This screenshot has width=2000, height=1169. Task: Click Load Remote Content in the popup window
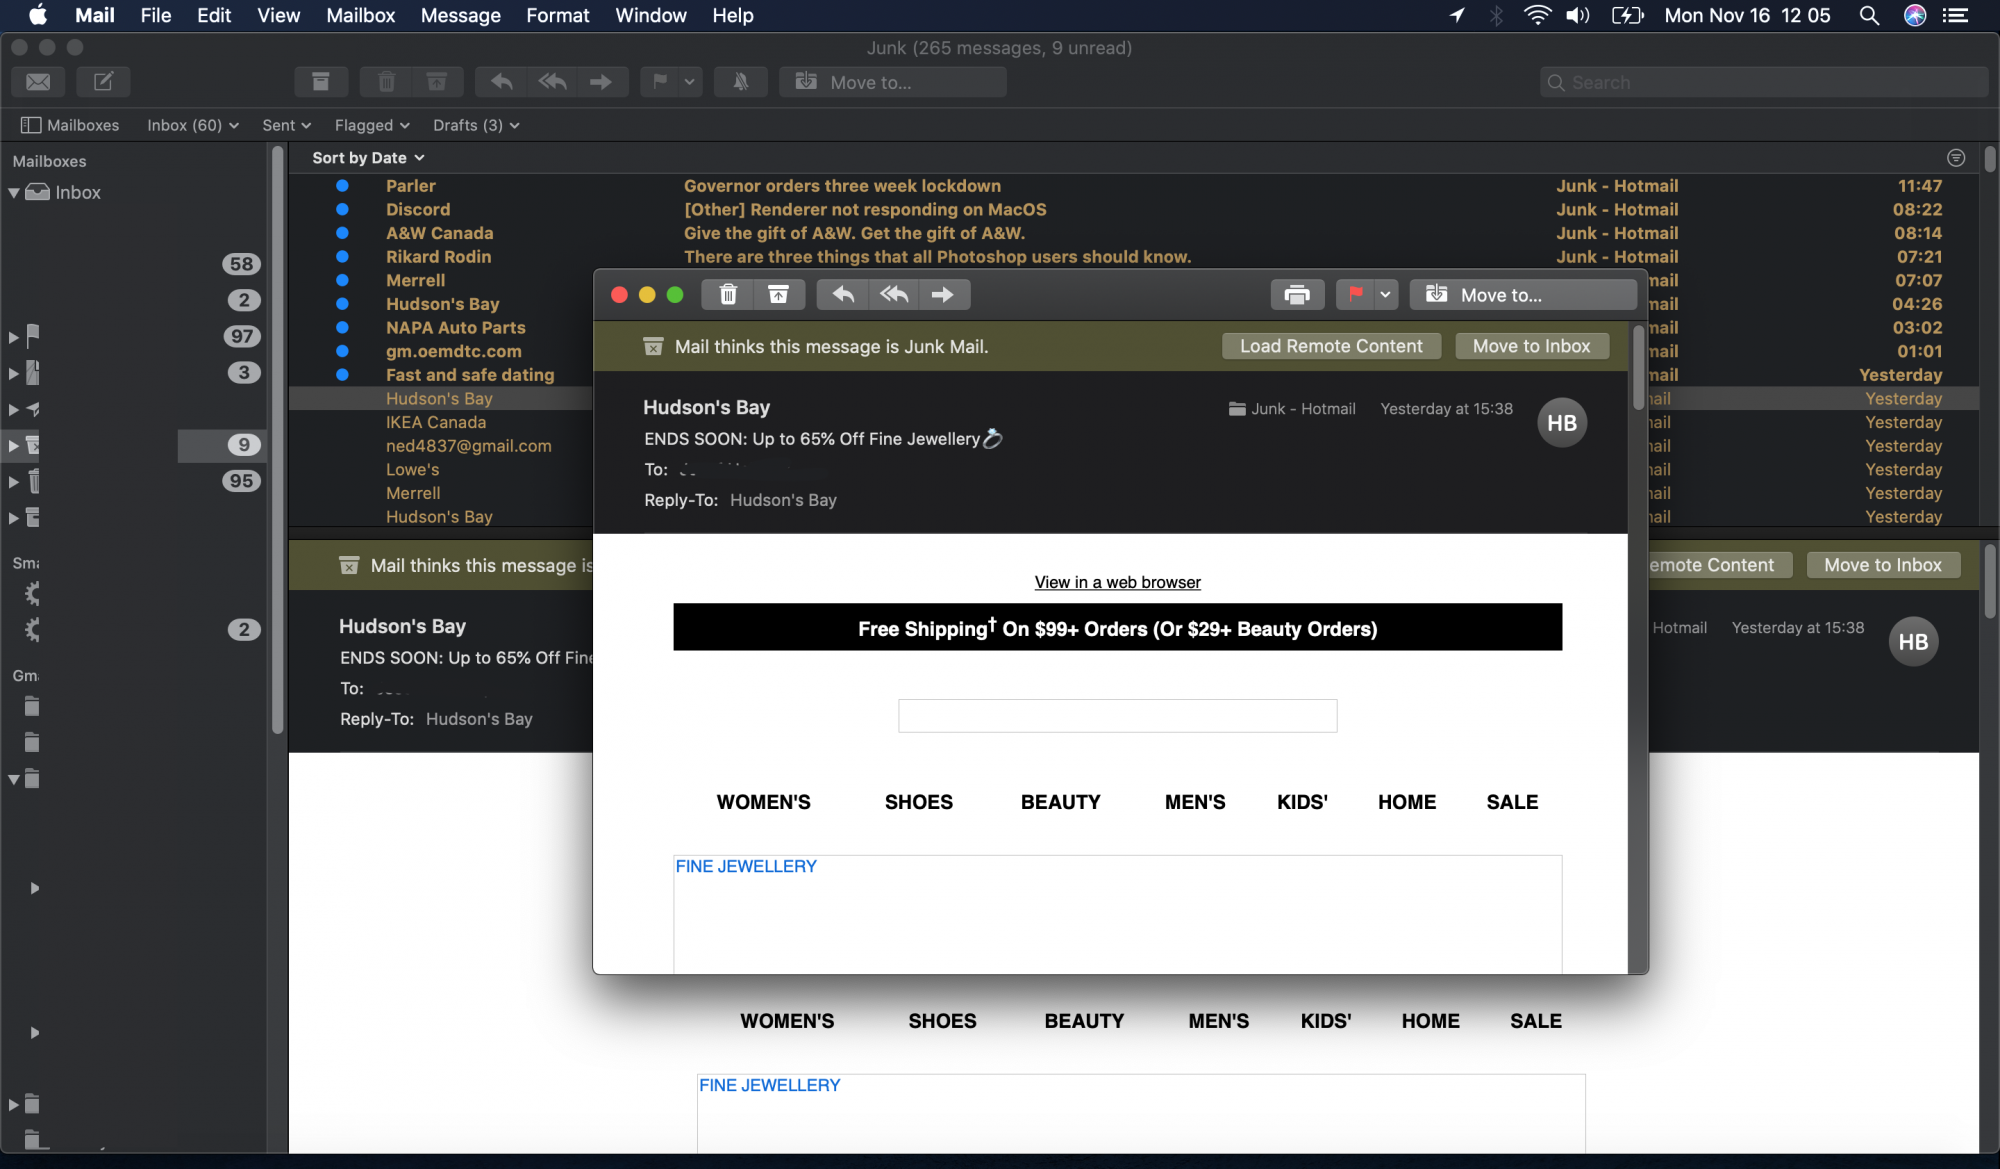coord(1331,346)
